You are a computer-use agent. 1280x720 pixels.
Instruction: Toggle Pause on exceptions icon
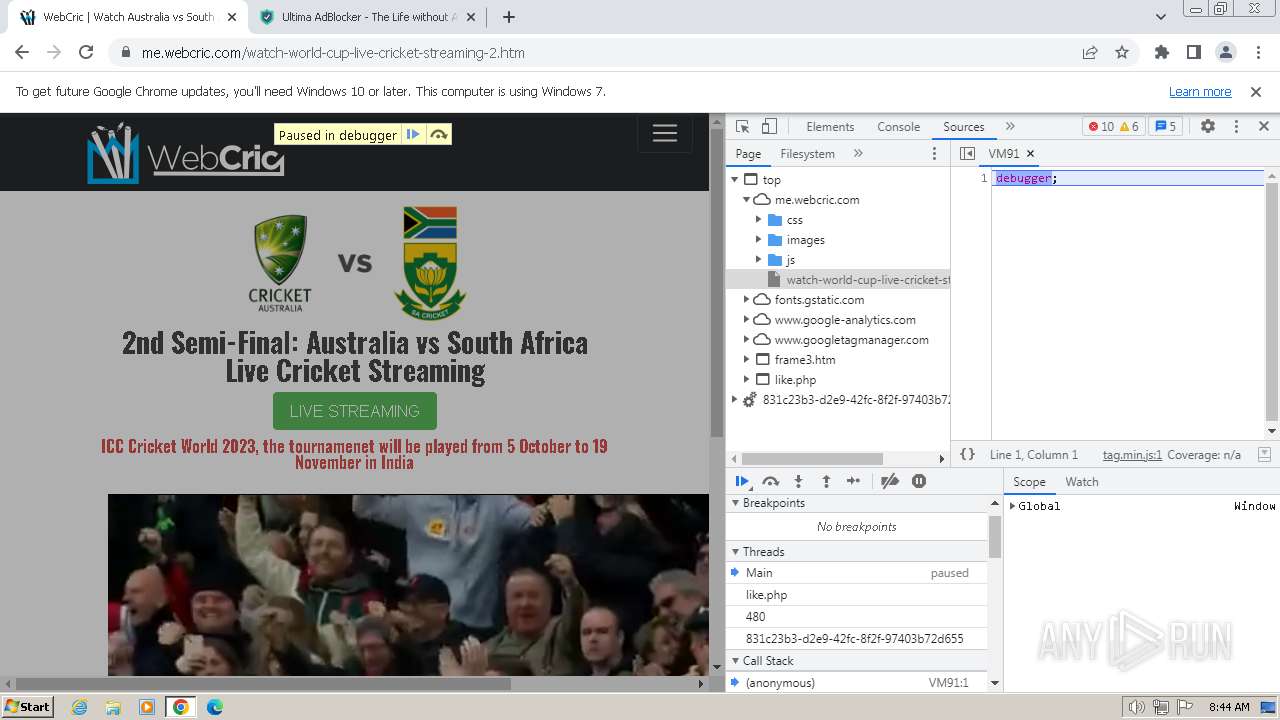919,481
